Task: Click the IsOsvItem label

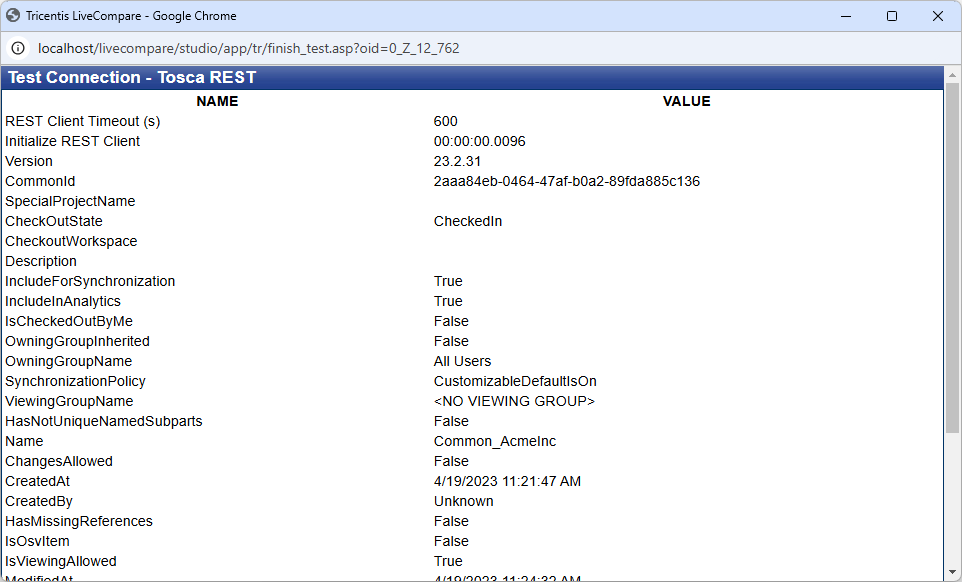Action: (37, 542)
